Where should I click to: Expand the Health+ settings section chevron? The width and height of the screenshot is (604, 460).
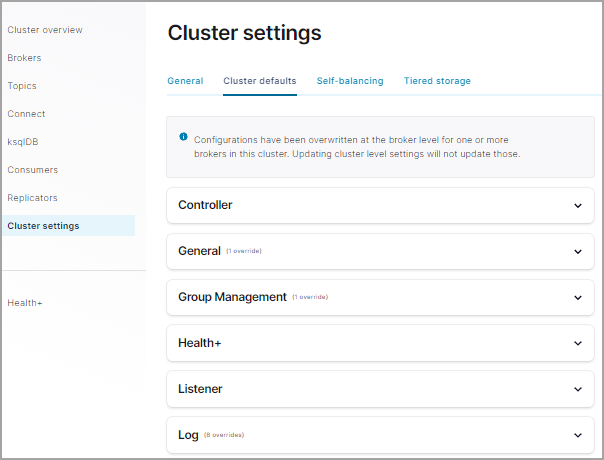tap(577, 343)
